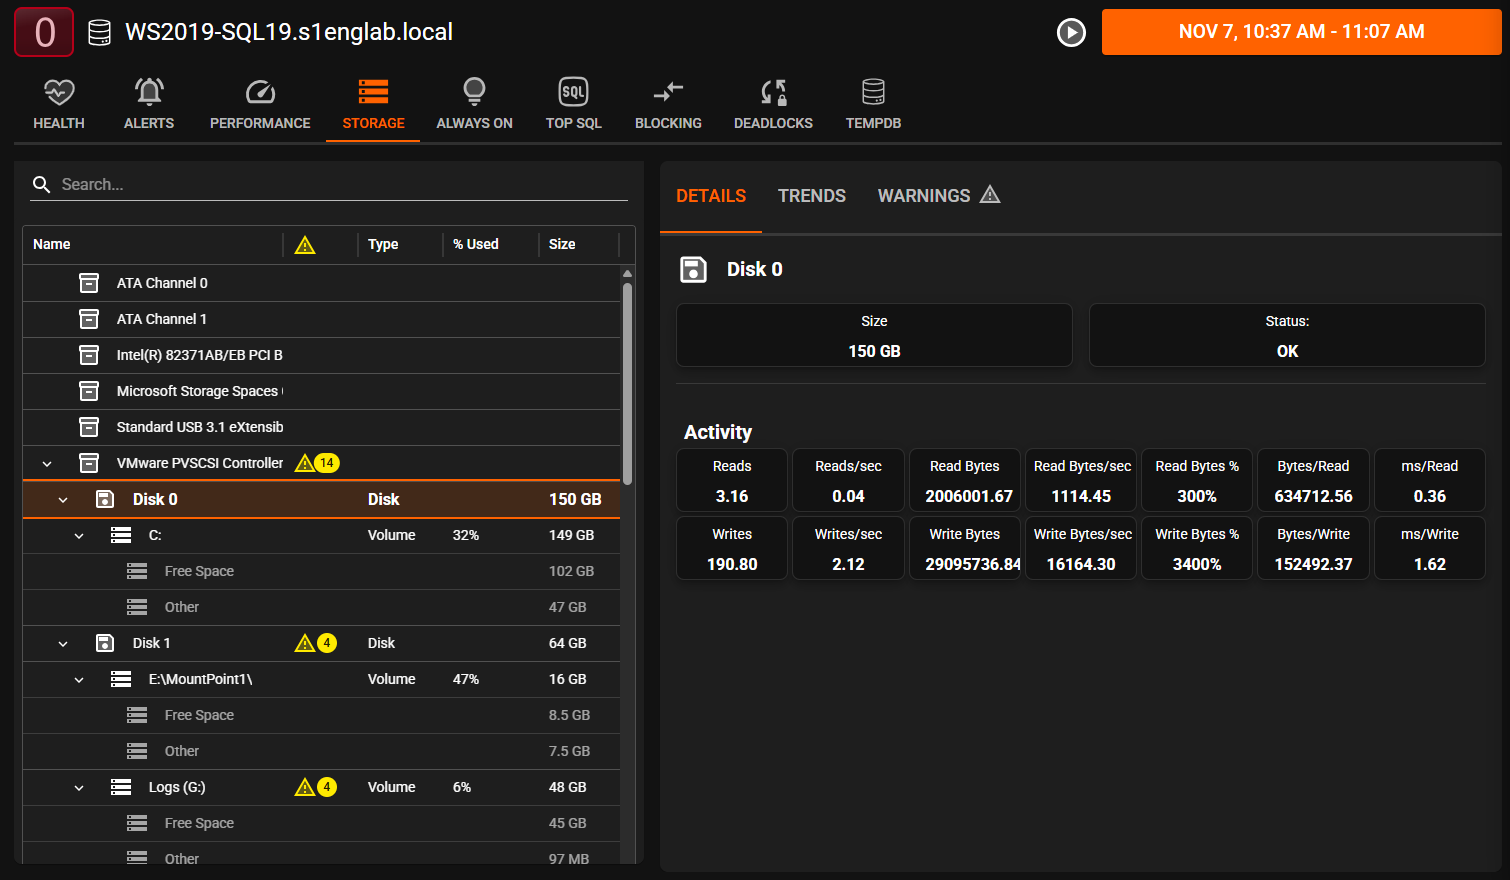Open the Alerts bell icon
The image size is (1510, 880).
point(149,93)
